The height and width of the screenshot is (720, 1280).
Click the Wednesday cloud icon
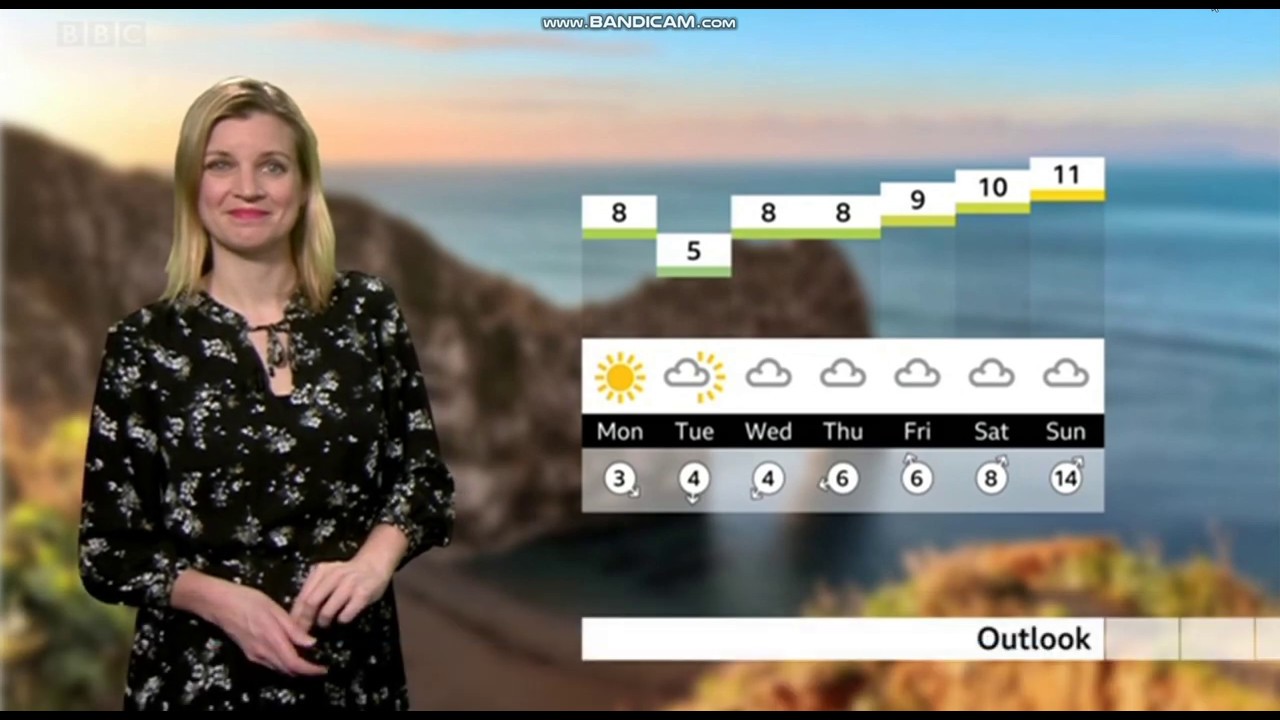click(768, 374)
